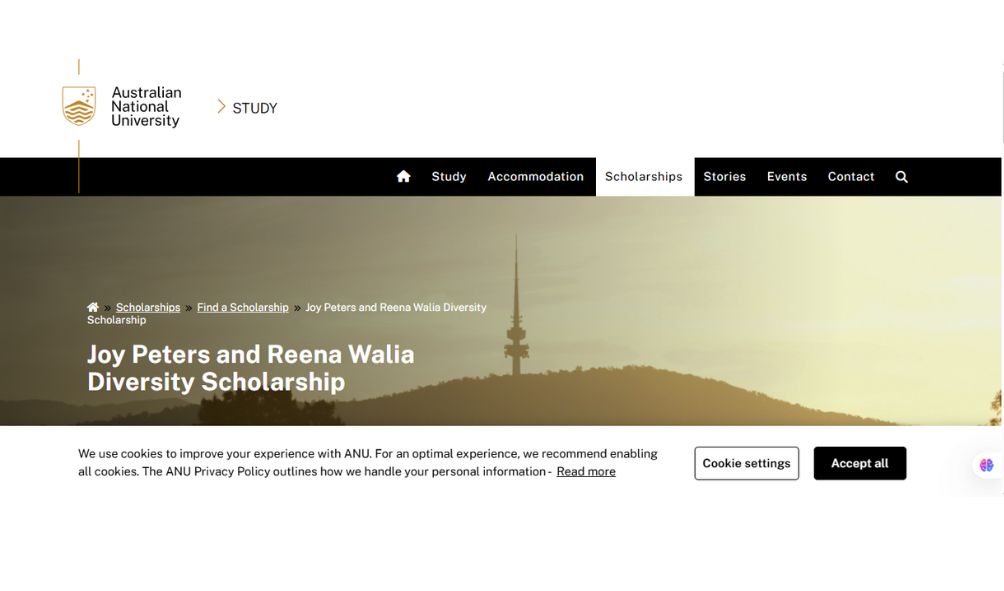Click the STUDY header link

pos(255,108)
